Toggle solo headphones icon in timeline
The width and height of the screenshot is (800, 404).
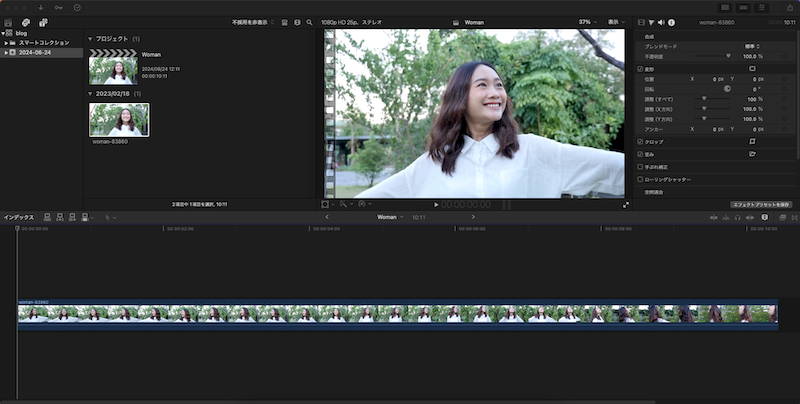[737, 217]
